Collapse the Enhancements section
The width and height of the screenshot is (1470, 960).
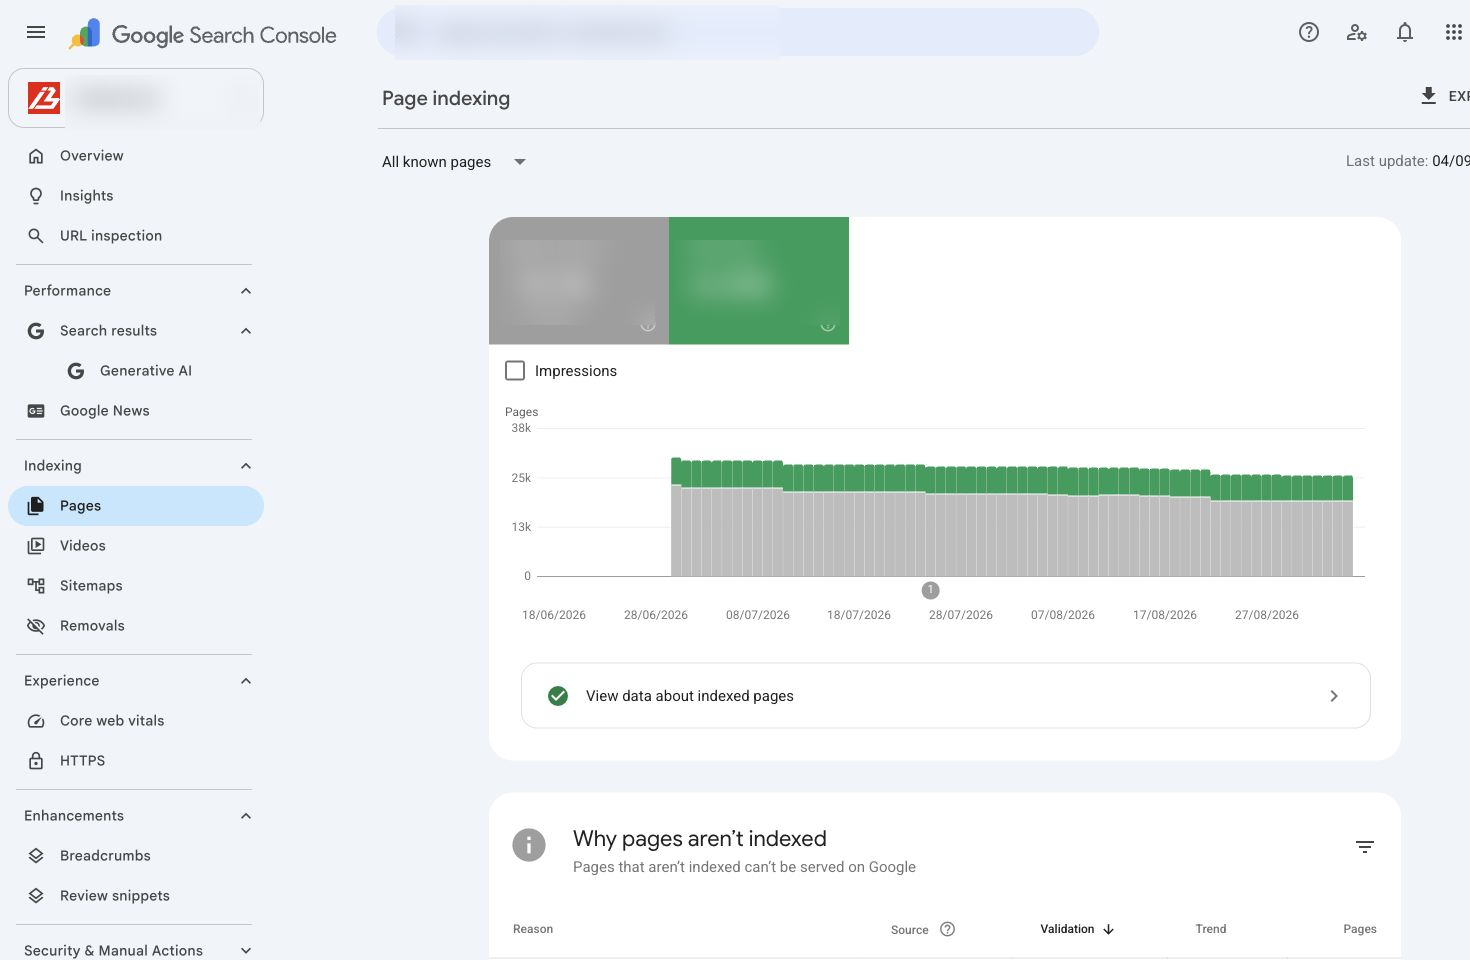(246, 816)
